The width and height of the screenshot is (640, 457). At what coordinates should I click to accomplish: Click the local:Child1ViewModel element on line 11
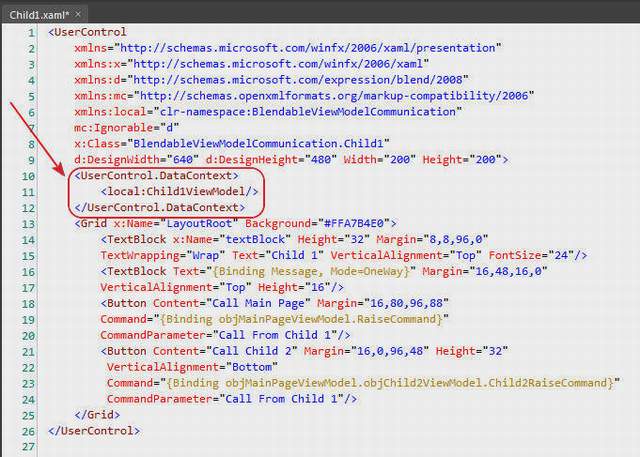(x=179, y=191)
